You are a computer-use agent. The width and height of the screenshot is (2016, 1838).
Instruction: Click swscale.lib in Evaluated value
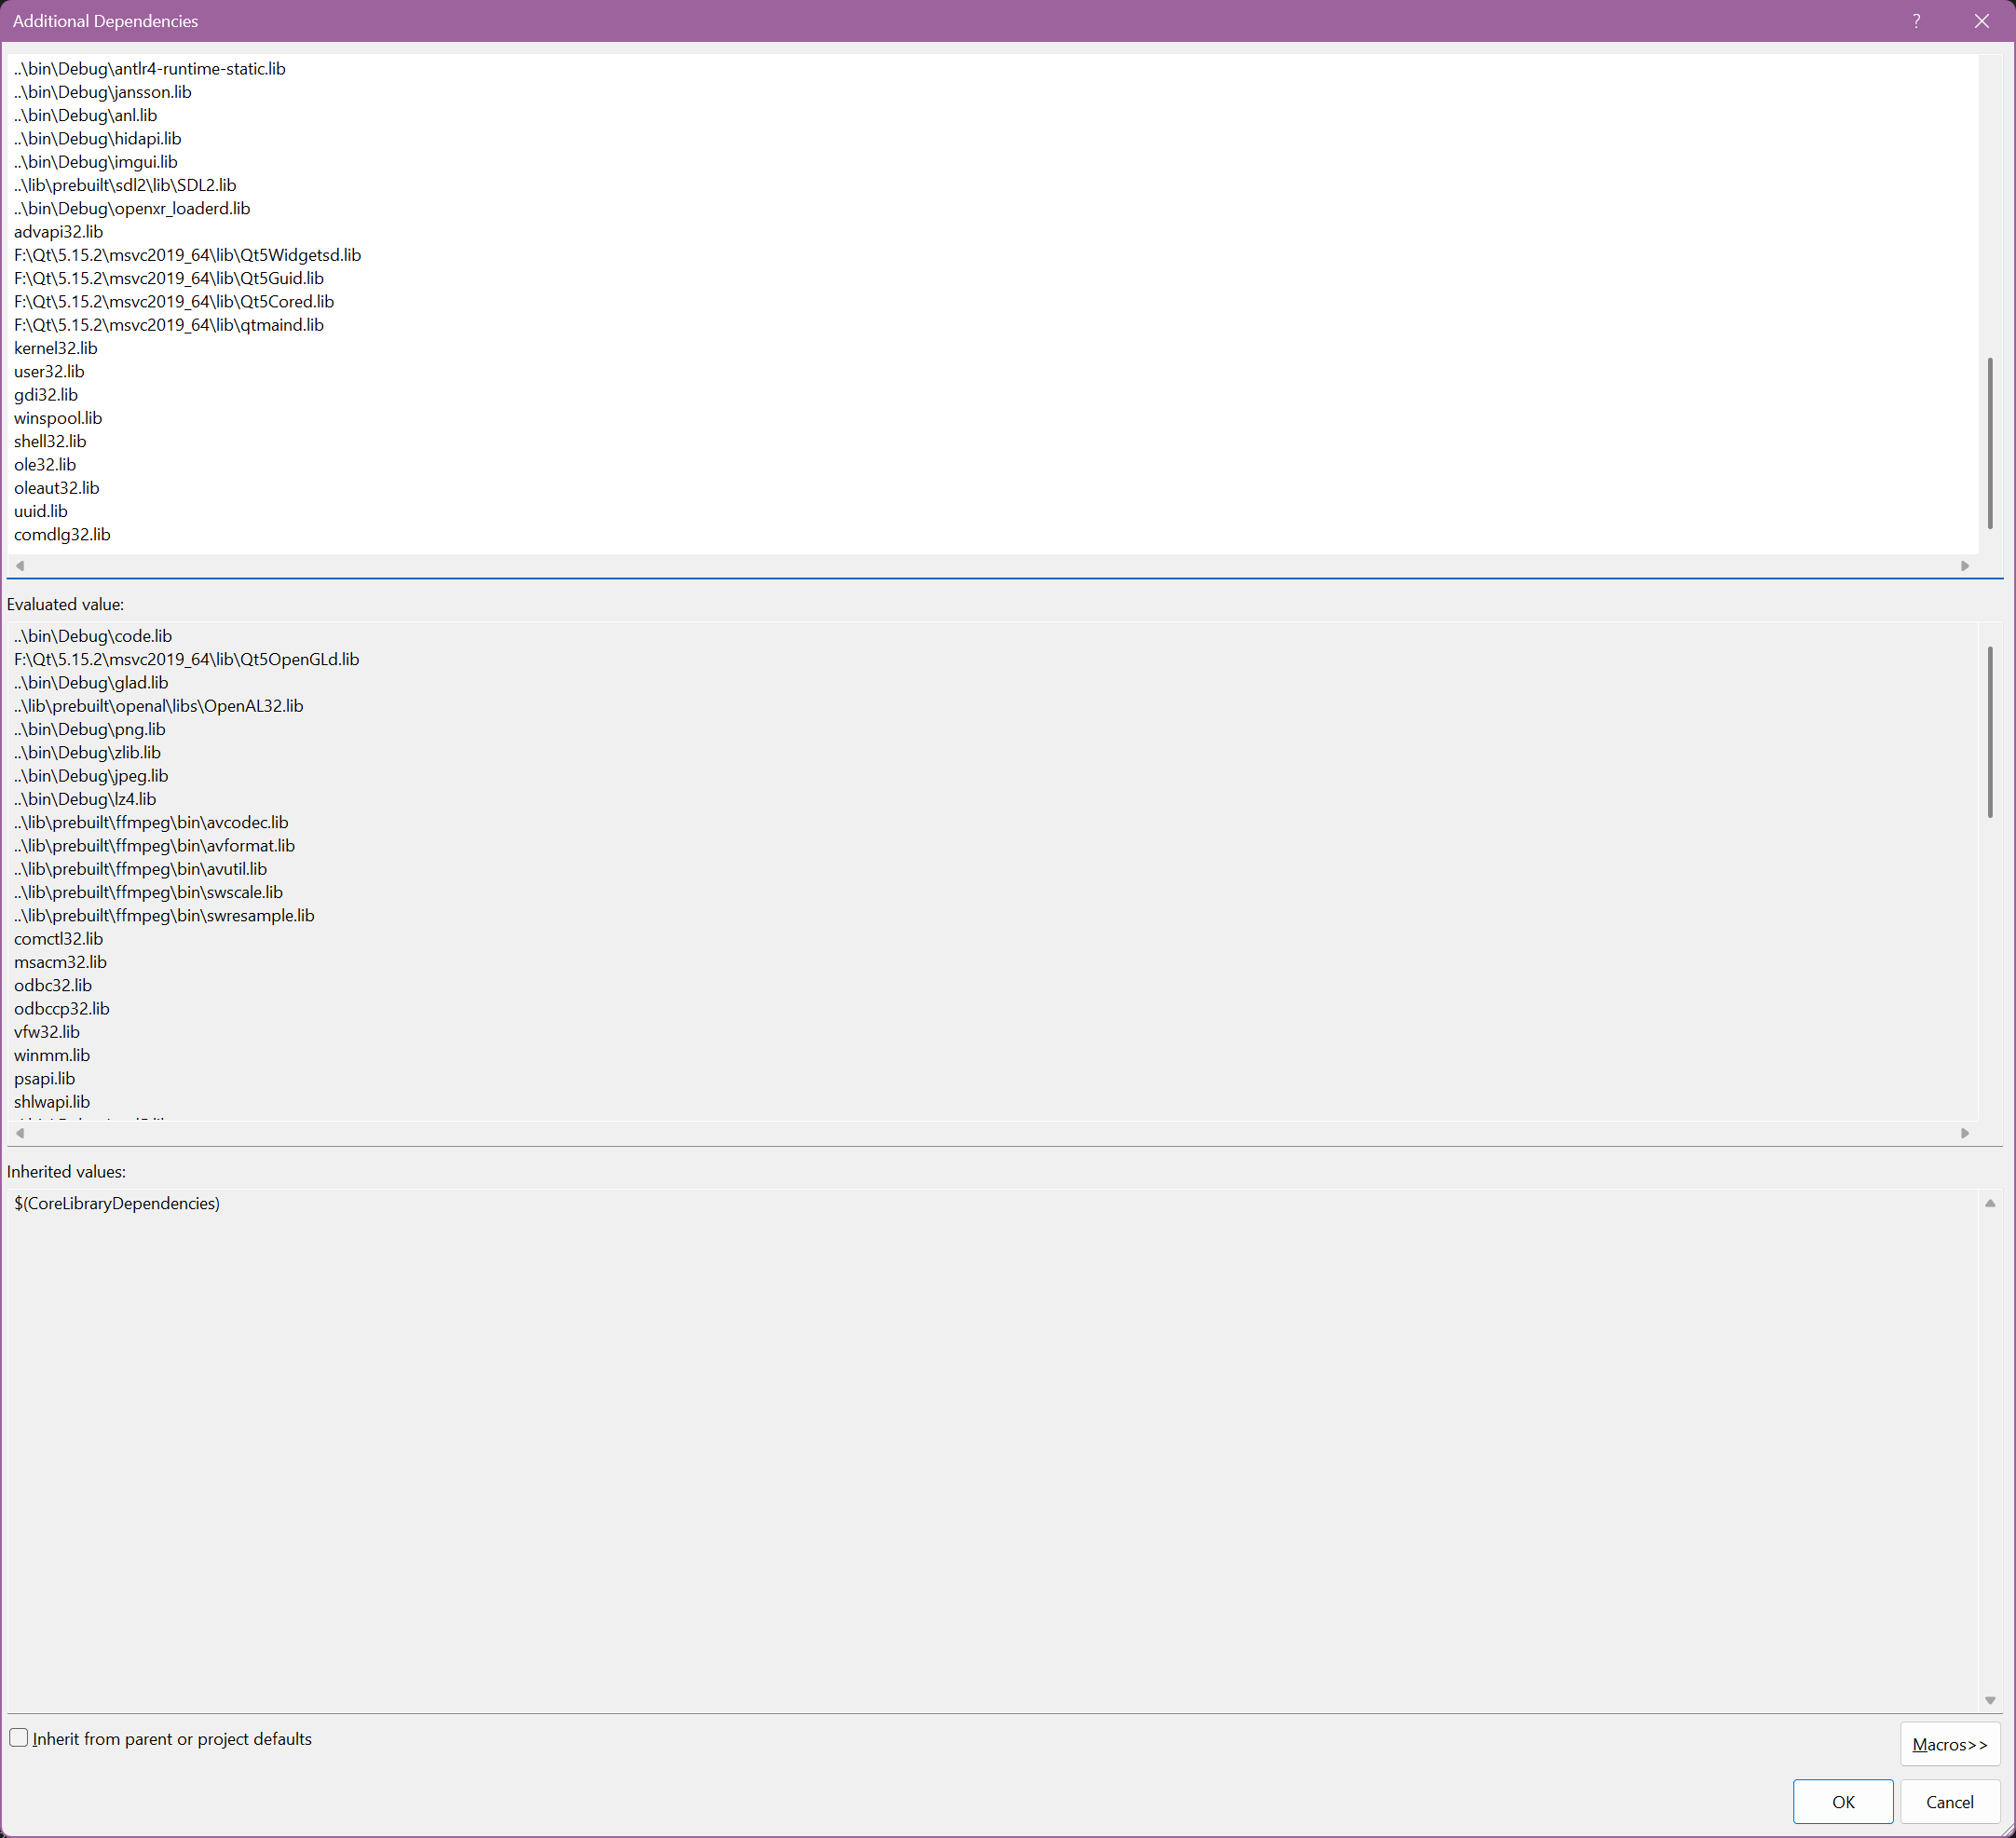148,892
